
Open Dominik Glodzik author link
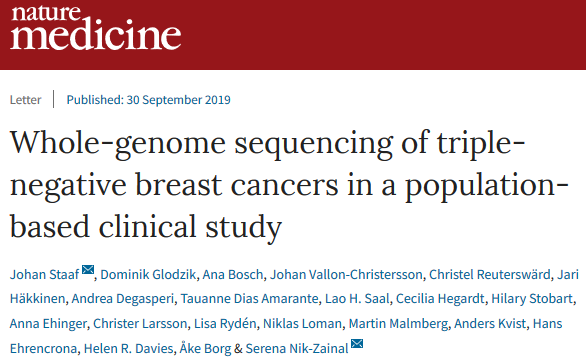(148, 275)
